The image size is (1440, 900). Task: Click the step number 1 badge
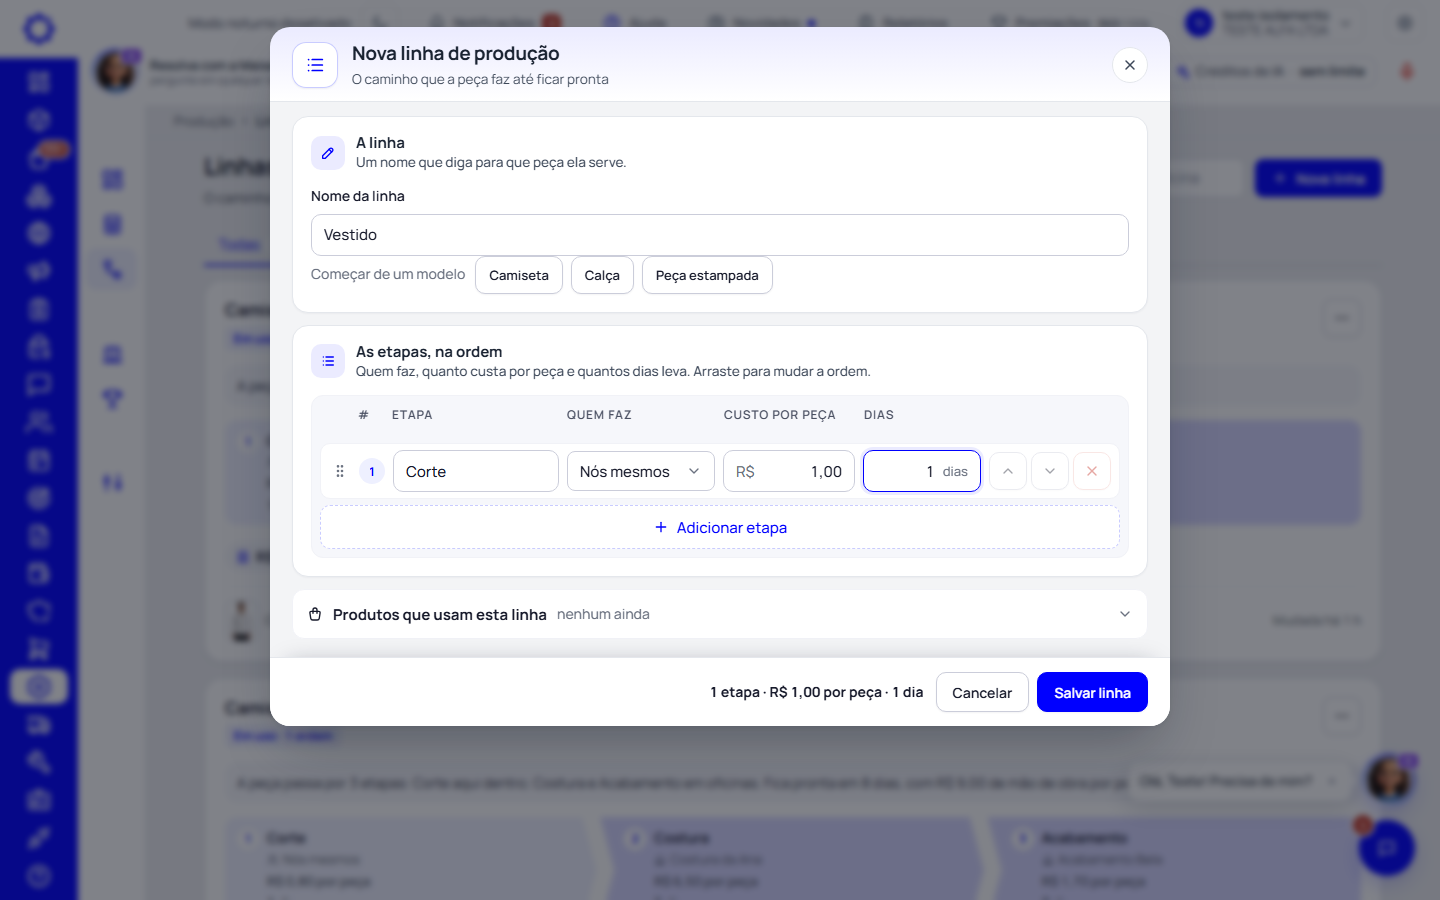click(x=372, y=471)
